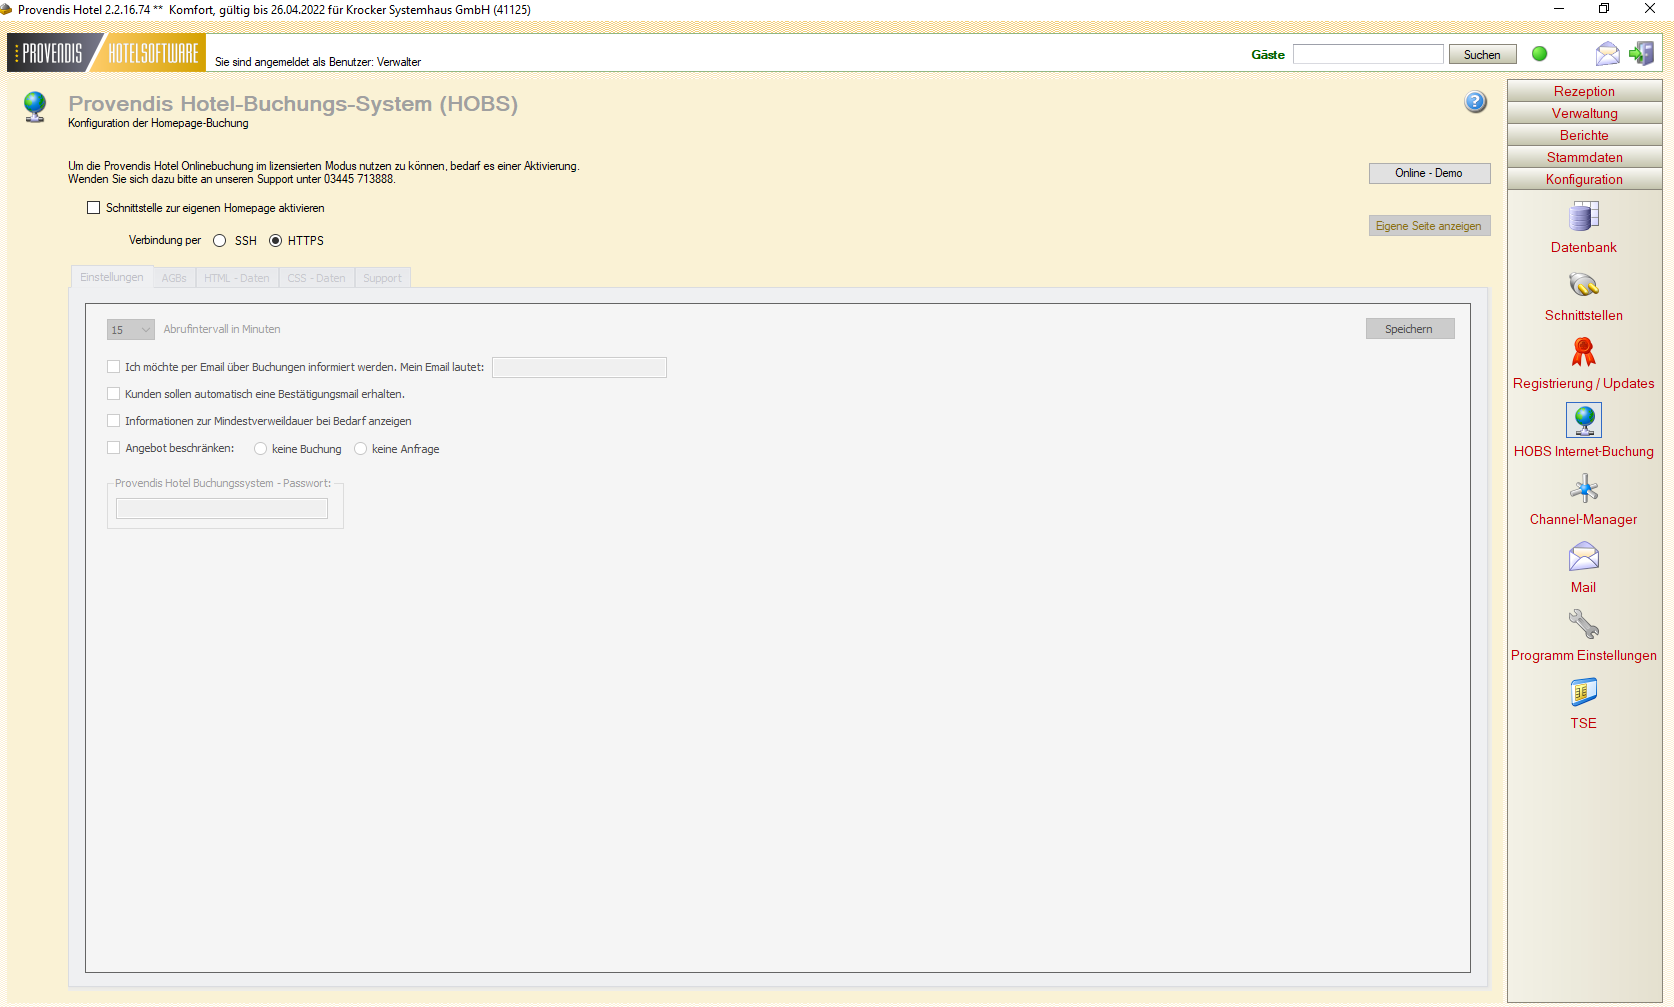This screenshot has width=1674, height=1007.
Task: Select the SSH connection radio button
Action: [220, 241]
